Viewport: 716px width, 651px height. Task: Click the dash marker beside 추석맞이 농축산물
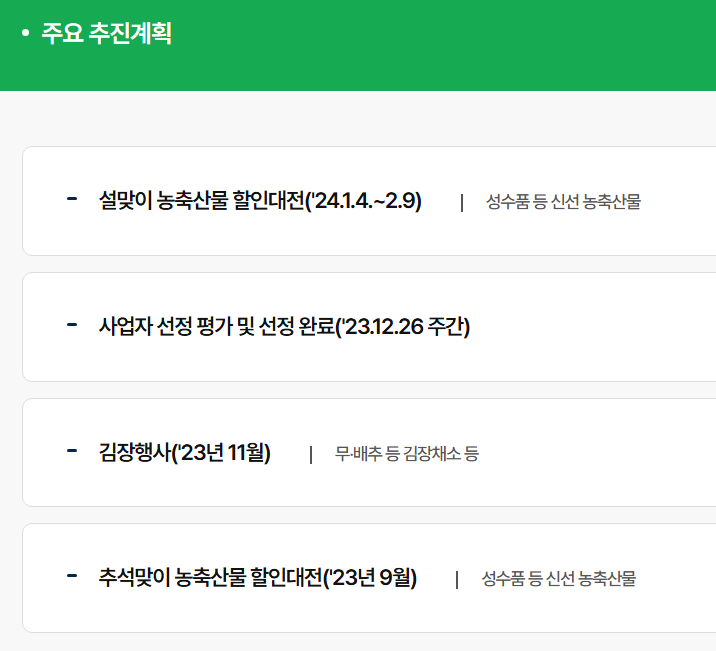click(72, 576)
